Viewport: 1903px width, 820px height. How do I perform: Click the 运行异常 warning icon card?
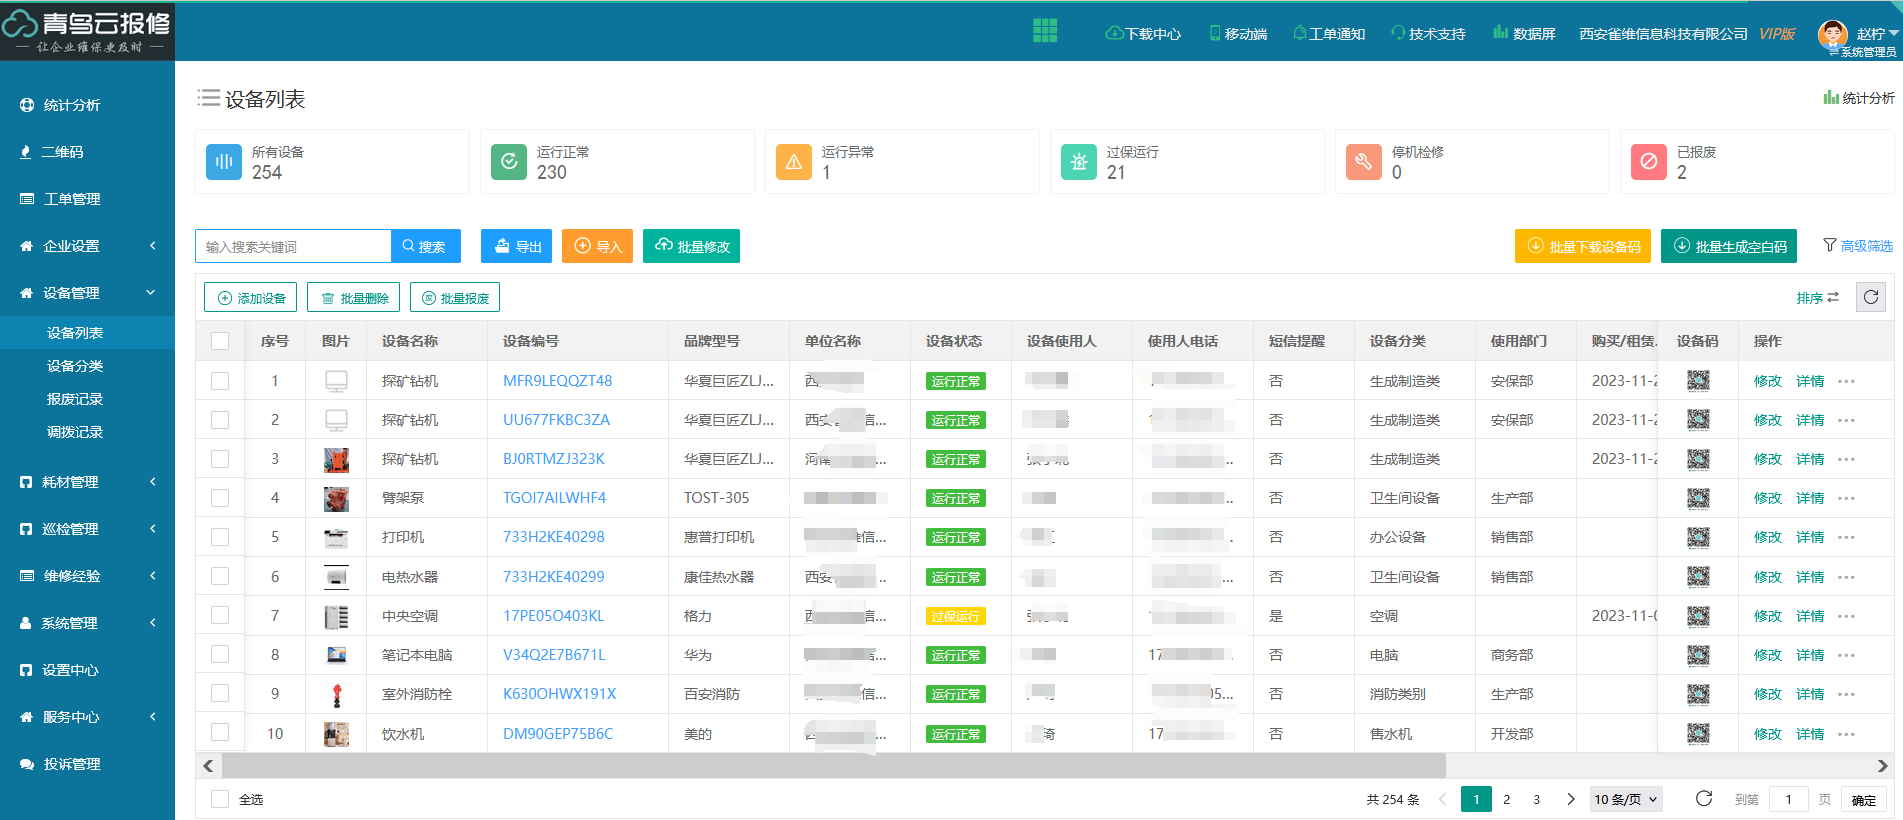(x=793, y=162)
